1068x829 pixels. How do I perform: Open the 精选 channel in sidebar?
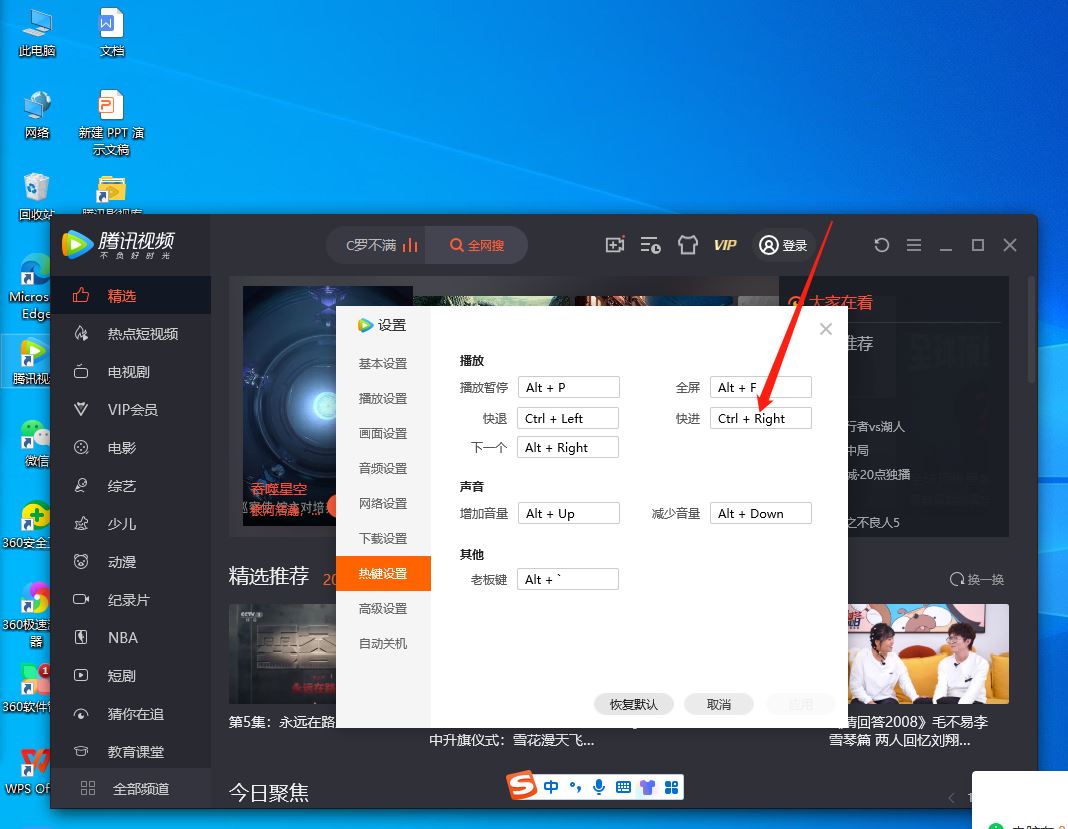130,296
